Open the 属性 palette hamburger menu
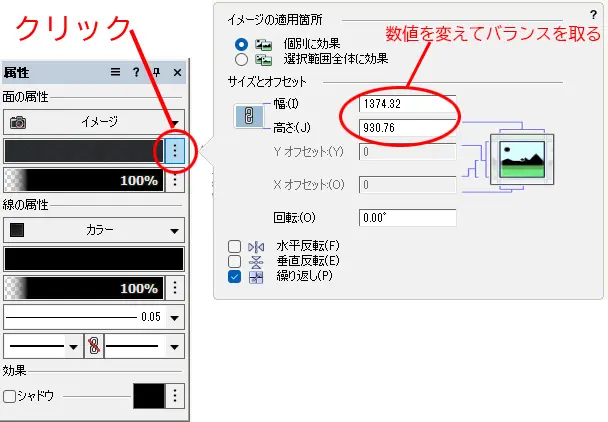Viewport: 608px width, 422px height. (115, 73)
